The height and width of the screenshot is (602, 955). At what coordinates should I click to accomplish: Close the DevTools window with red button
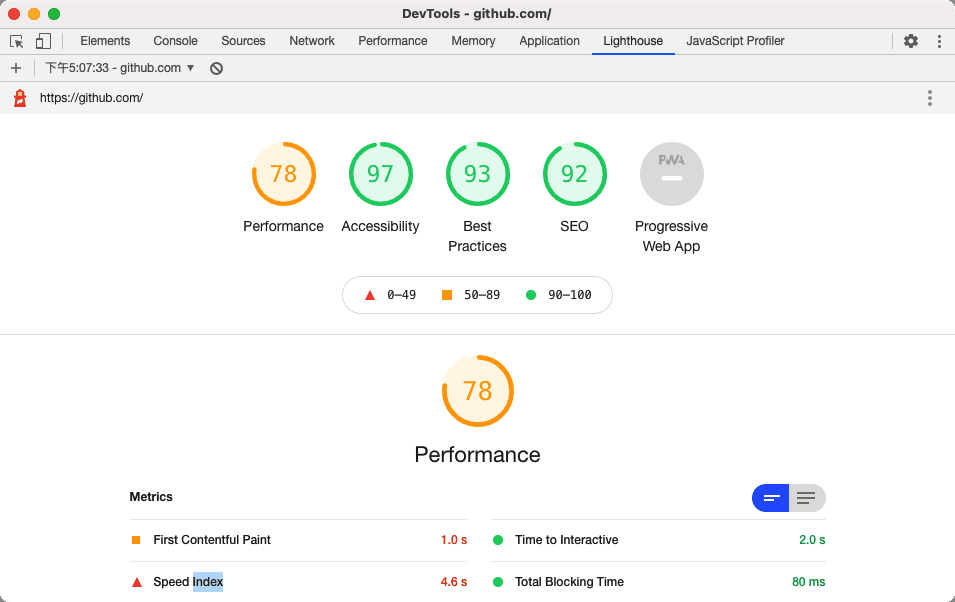tap(14, 14)
